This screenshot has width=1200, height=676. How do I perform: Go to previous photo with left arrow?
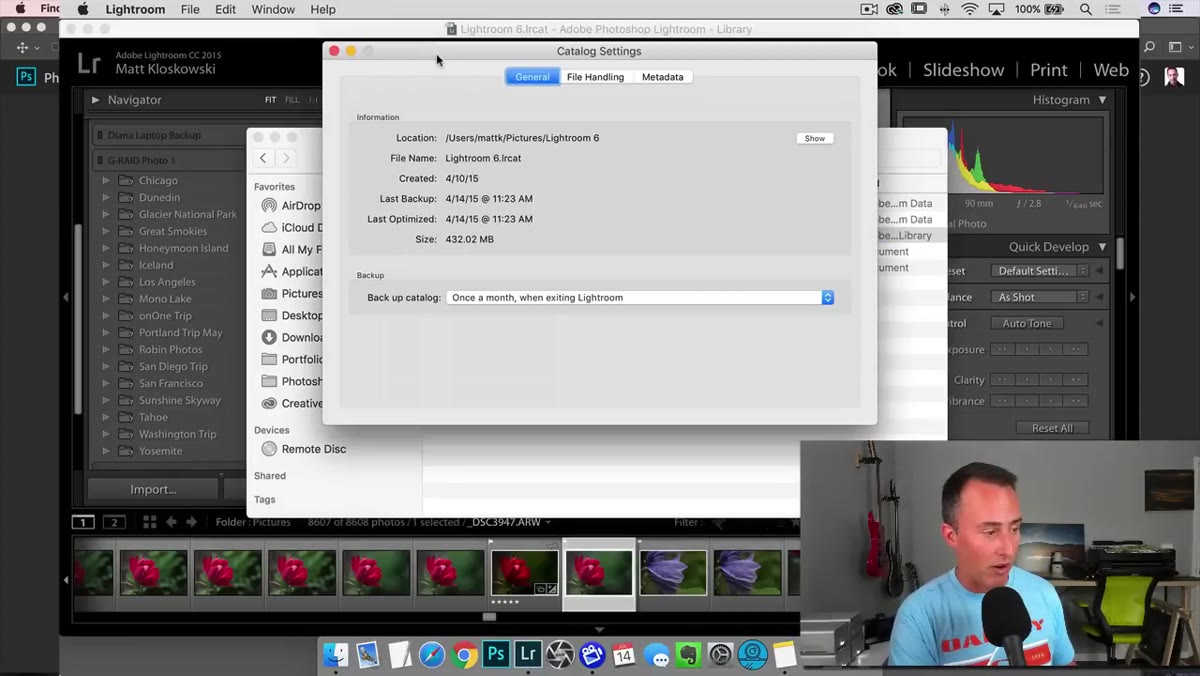tap(171, 522)
